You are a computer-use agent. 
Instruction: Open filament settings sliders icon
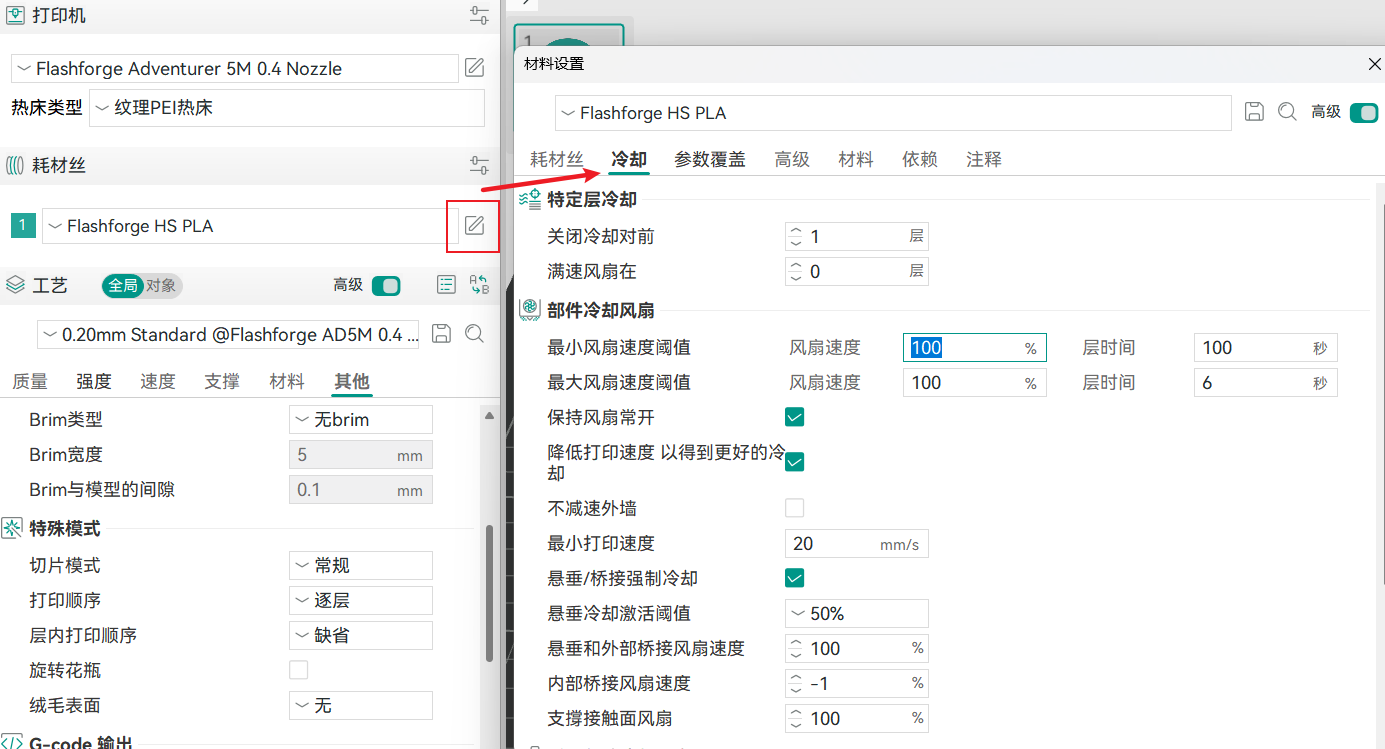click(x=479, y=165)
